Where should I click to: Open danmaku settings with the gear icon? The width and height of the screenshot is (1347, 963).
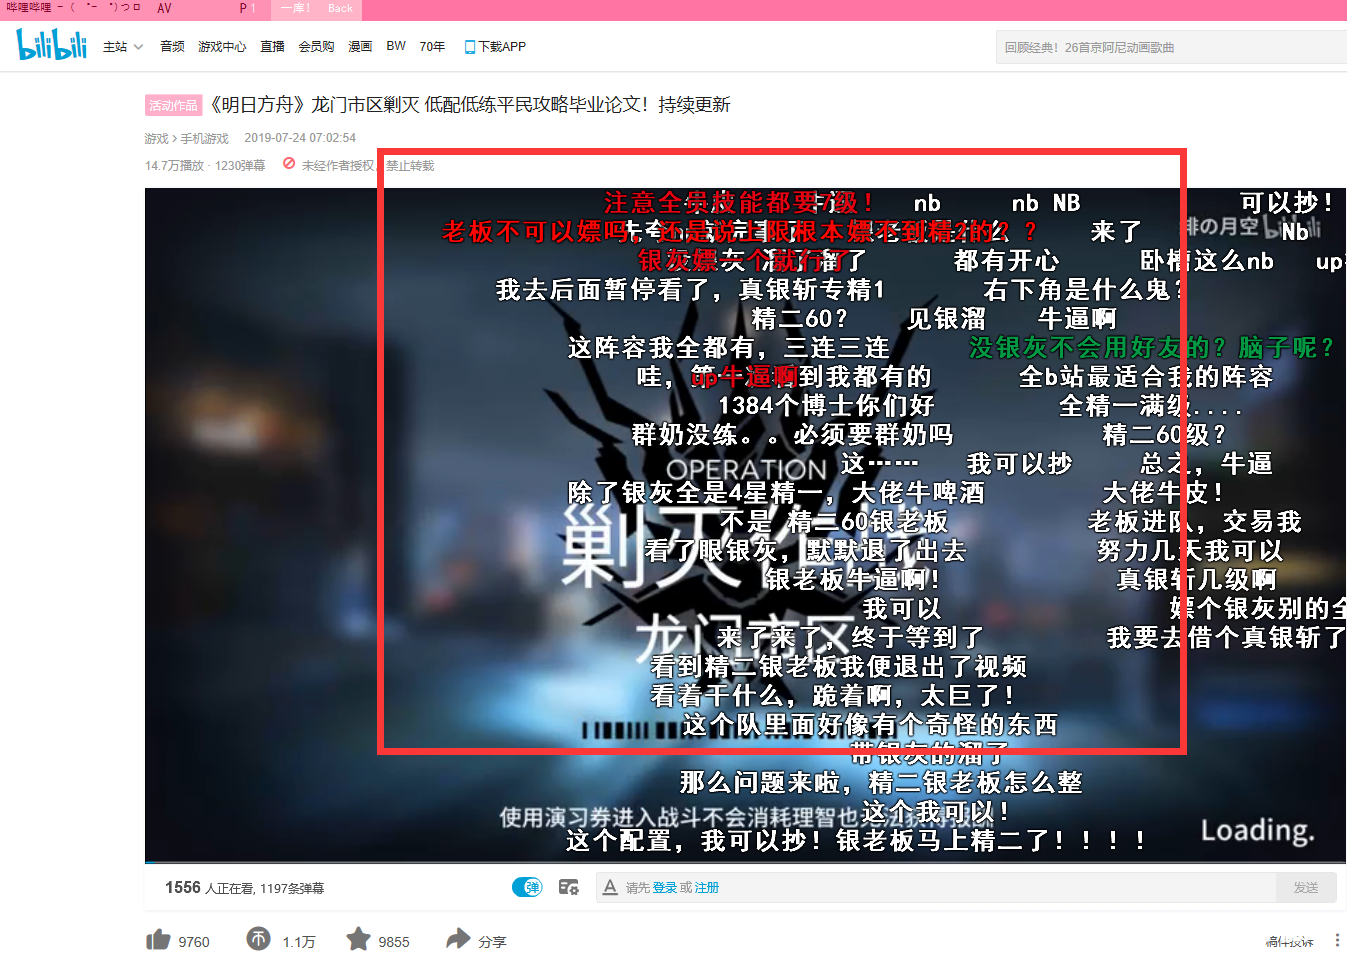pyautogui.click(x=568, y=887)
